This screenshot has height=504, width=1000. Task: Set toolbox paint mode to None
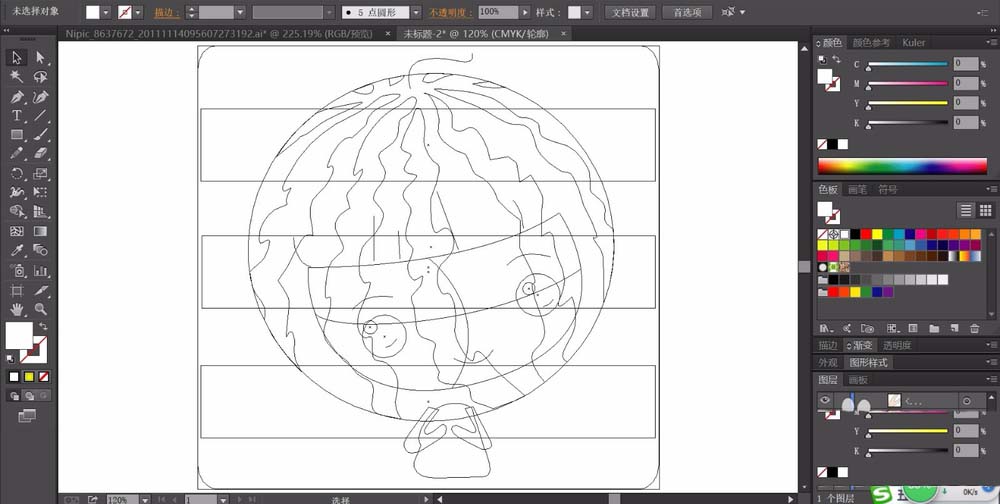[43, 377]
